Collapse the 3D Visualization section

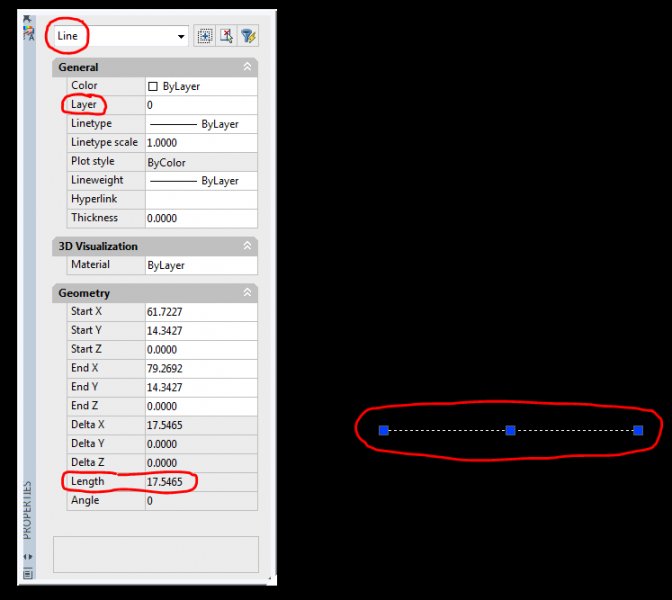247,246
